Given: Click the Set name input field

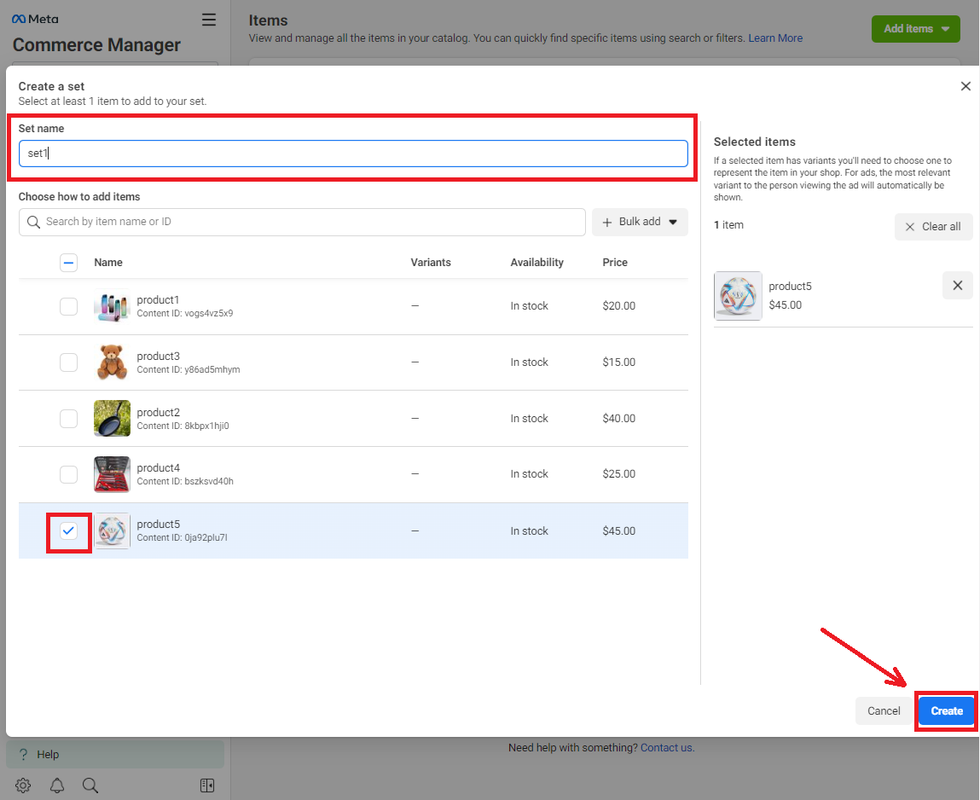Looking at the screenshot, I should [x=353, y=153].
